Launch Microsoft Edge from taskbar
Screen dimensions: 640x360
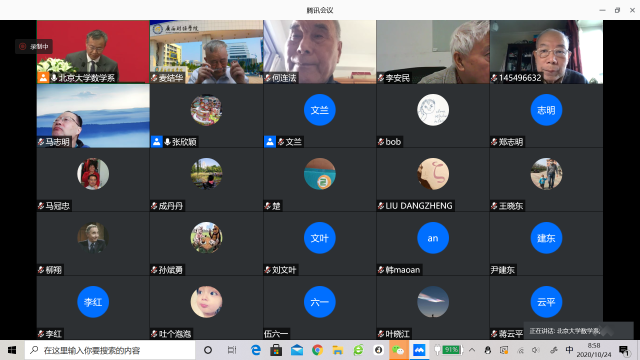pos(256,350)
